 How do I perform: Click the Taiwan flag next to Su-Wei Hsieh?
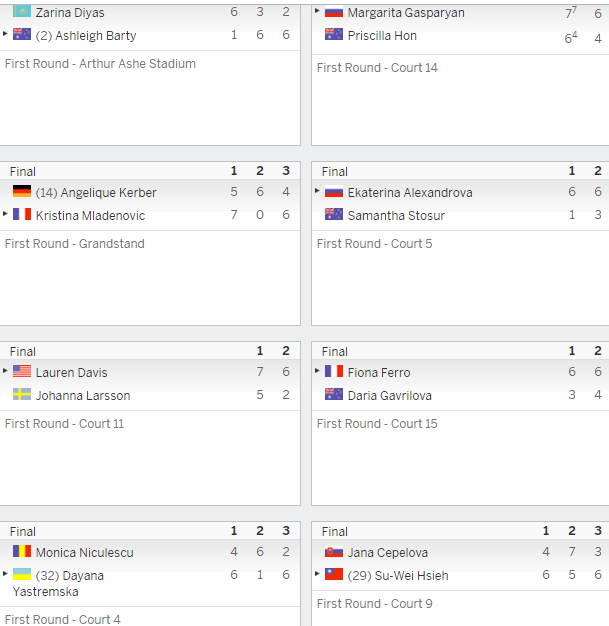point(334,574)
